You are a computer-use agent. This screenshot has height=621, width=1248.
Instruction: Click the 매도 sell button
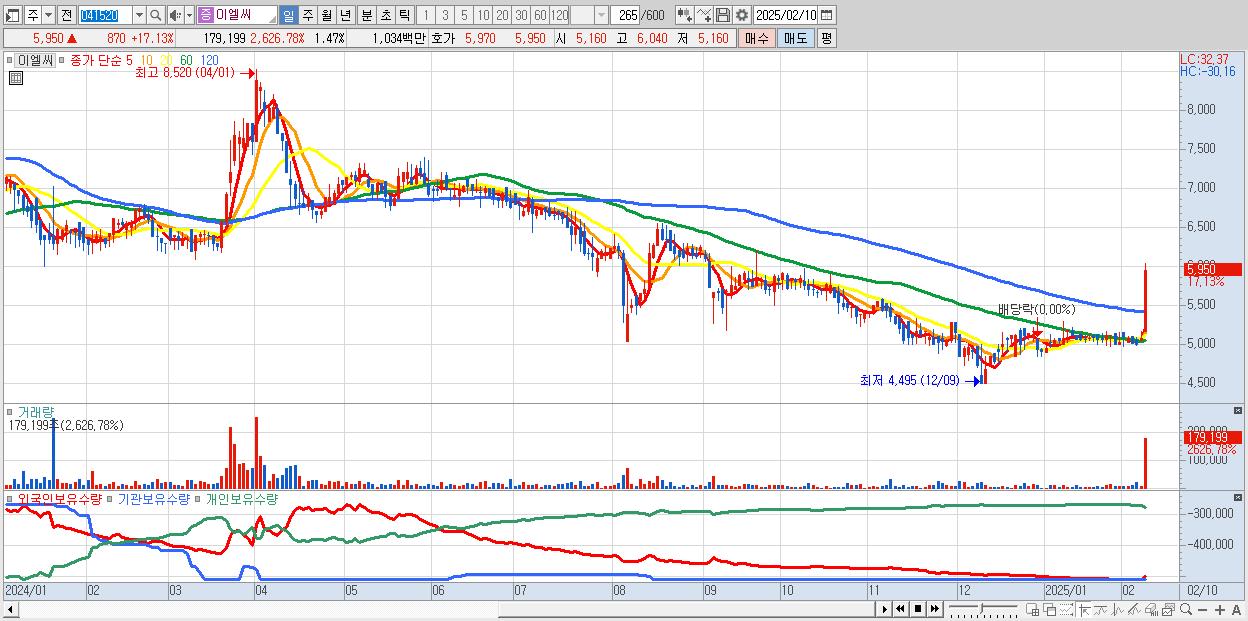click(795, 38)
